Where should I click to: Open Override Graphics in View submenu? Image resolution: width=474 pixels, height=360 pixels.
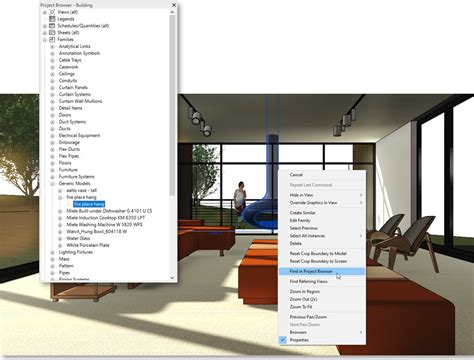[322, 202]
